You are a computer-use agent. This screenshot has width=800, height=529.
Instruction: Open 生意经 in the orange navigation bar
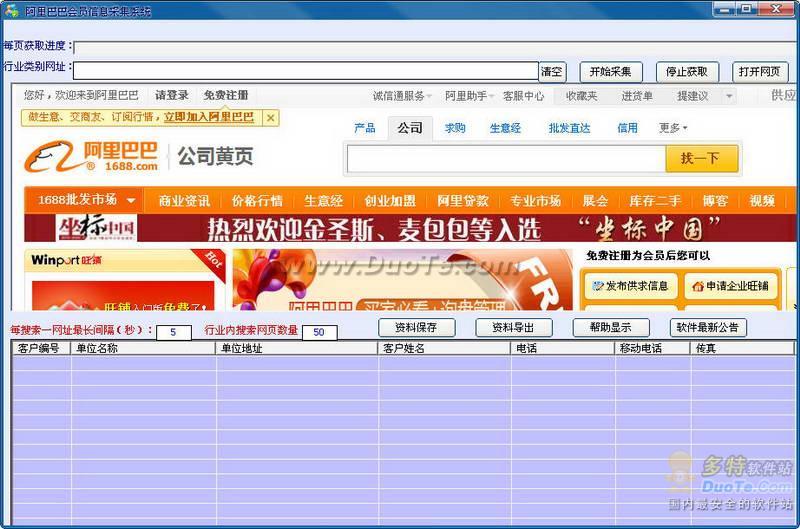coord(323,200)
